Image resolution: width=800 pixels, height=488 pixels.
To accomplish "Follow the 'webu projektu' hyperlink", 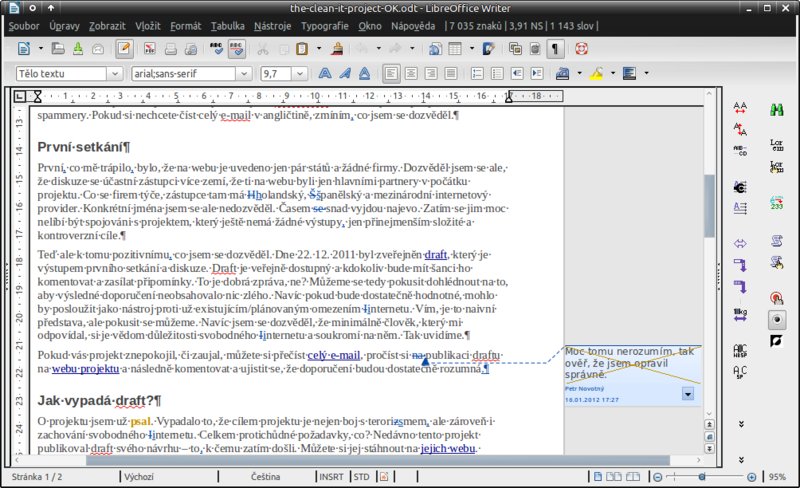I will click(x=85, y=369).
